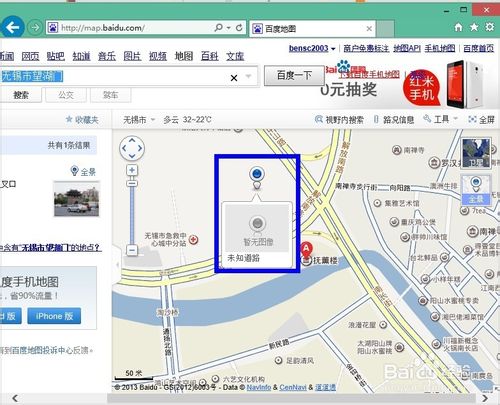Screen dimensions: 500x405
Task: Open the 网页 navigation link
Action: point(30,56)
